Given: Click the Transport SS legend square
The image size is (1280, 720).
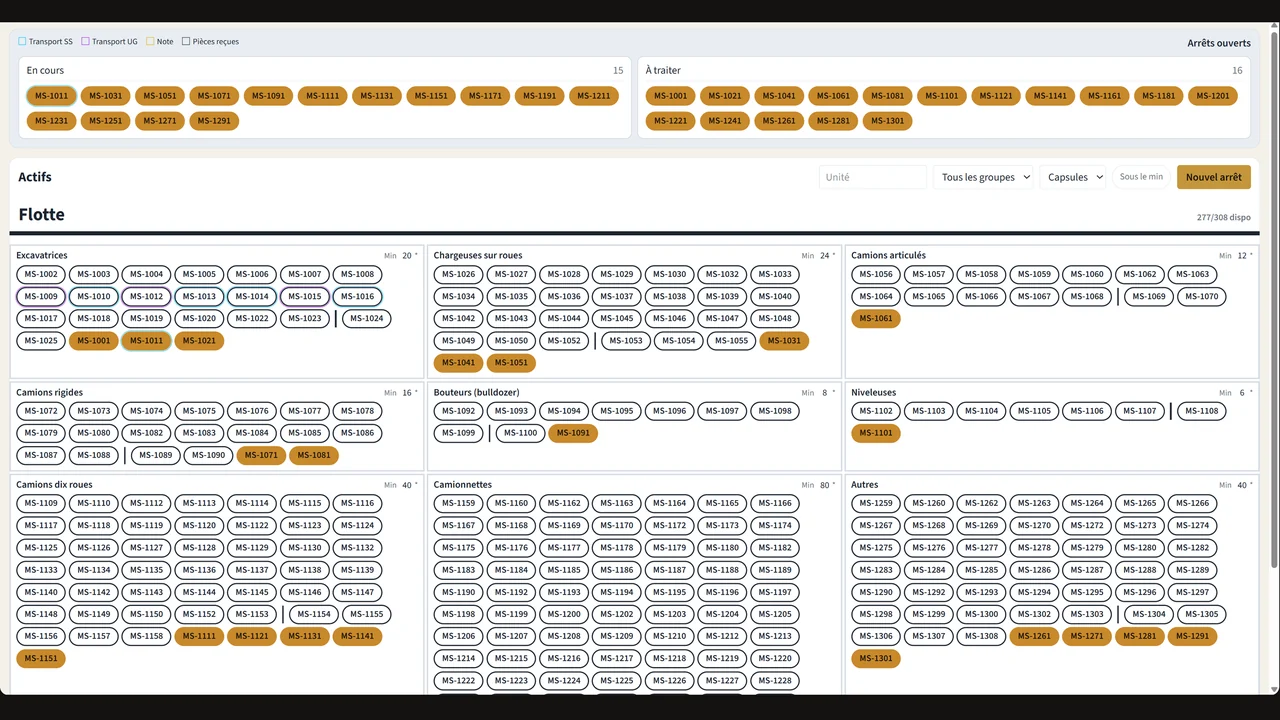Looking at the screenshot, I should (x=22, y=42).
